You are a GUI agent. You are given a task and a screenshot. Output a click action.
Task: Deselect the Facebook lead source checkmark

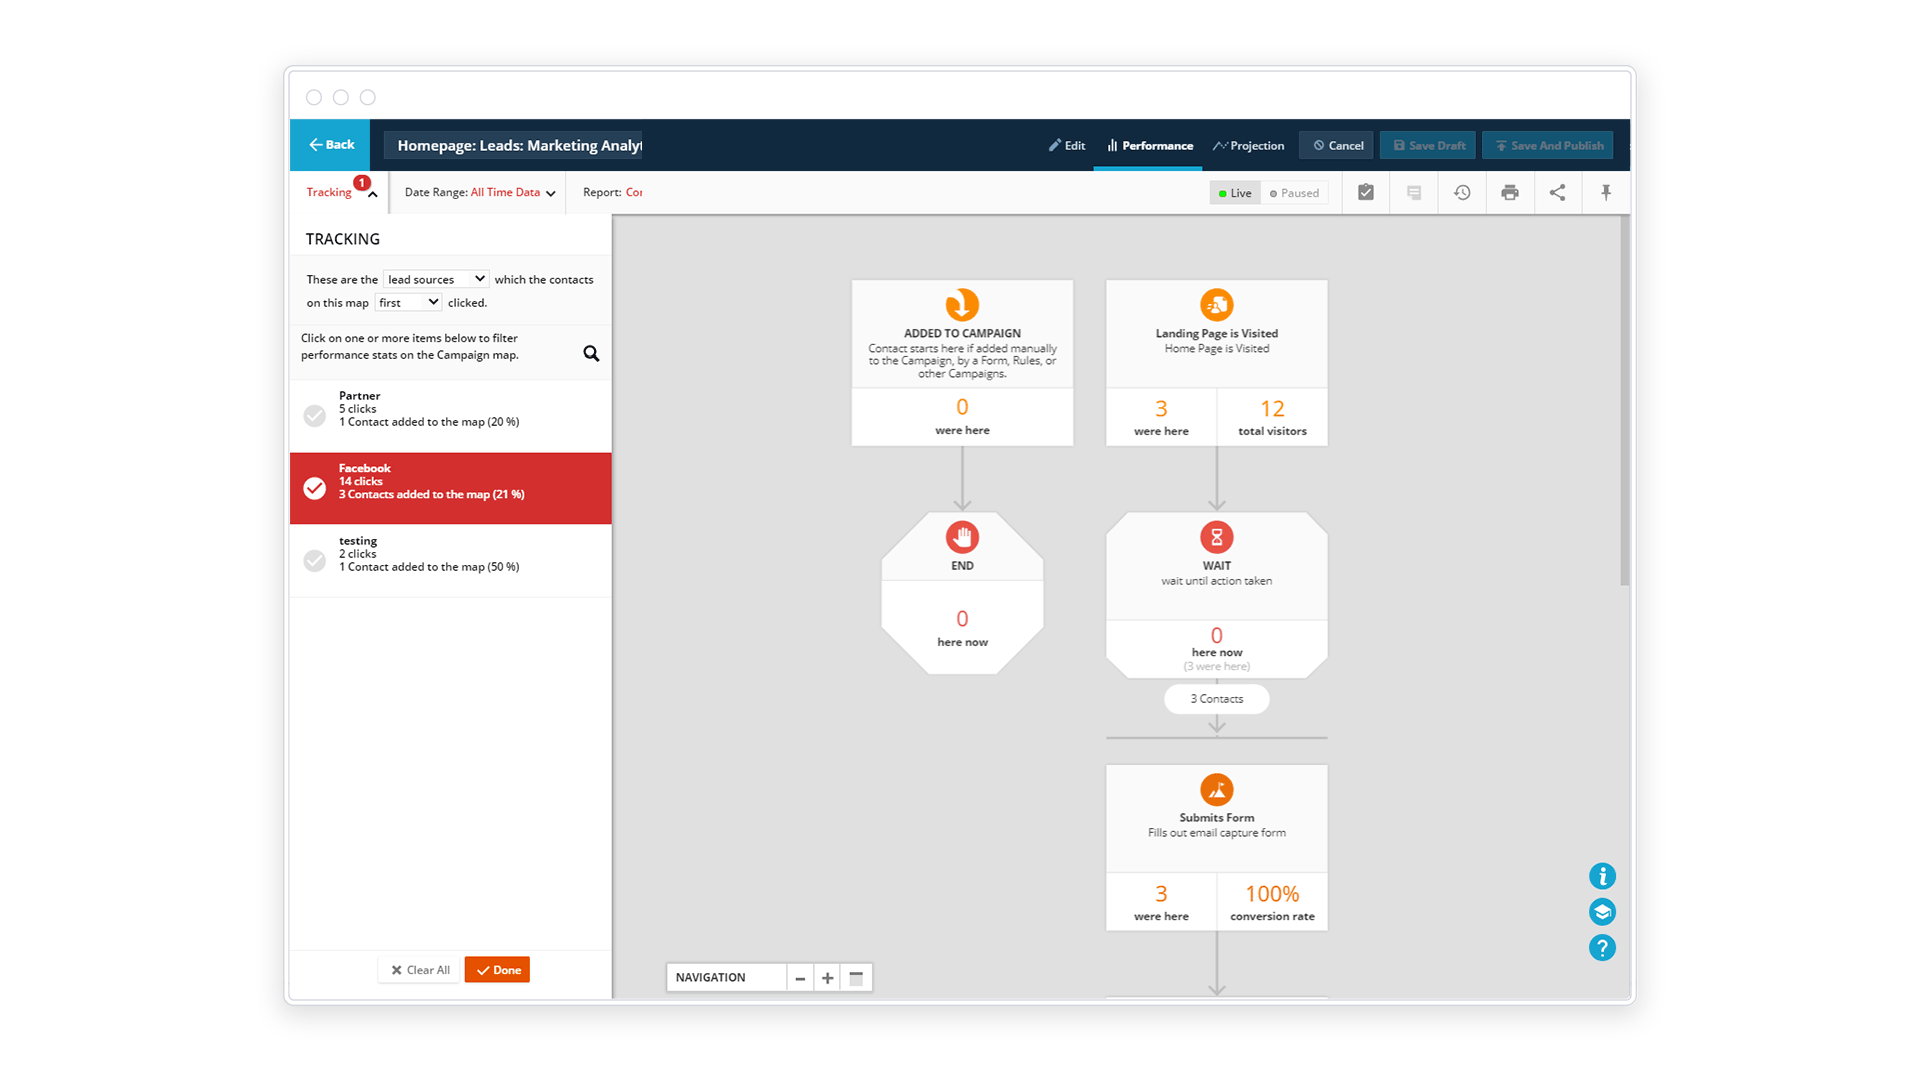[315, 488]
